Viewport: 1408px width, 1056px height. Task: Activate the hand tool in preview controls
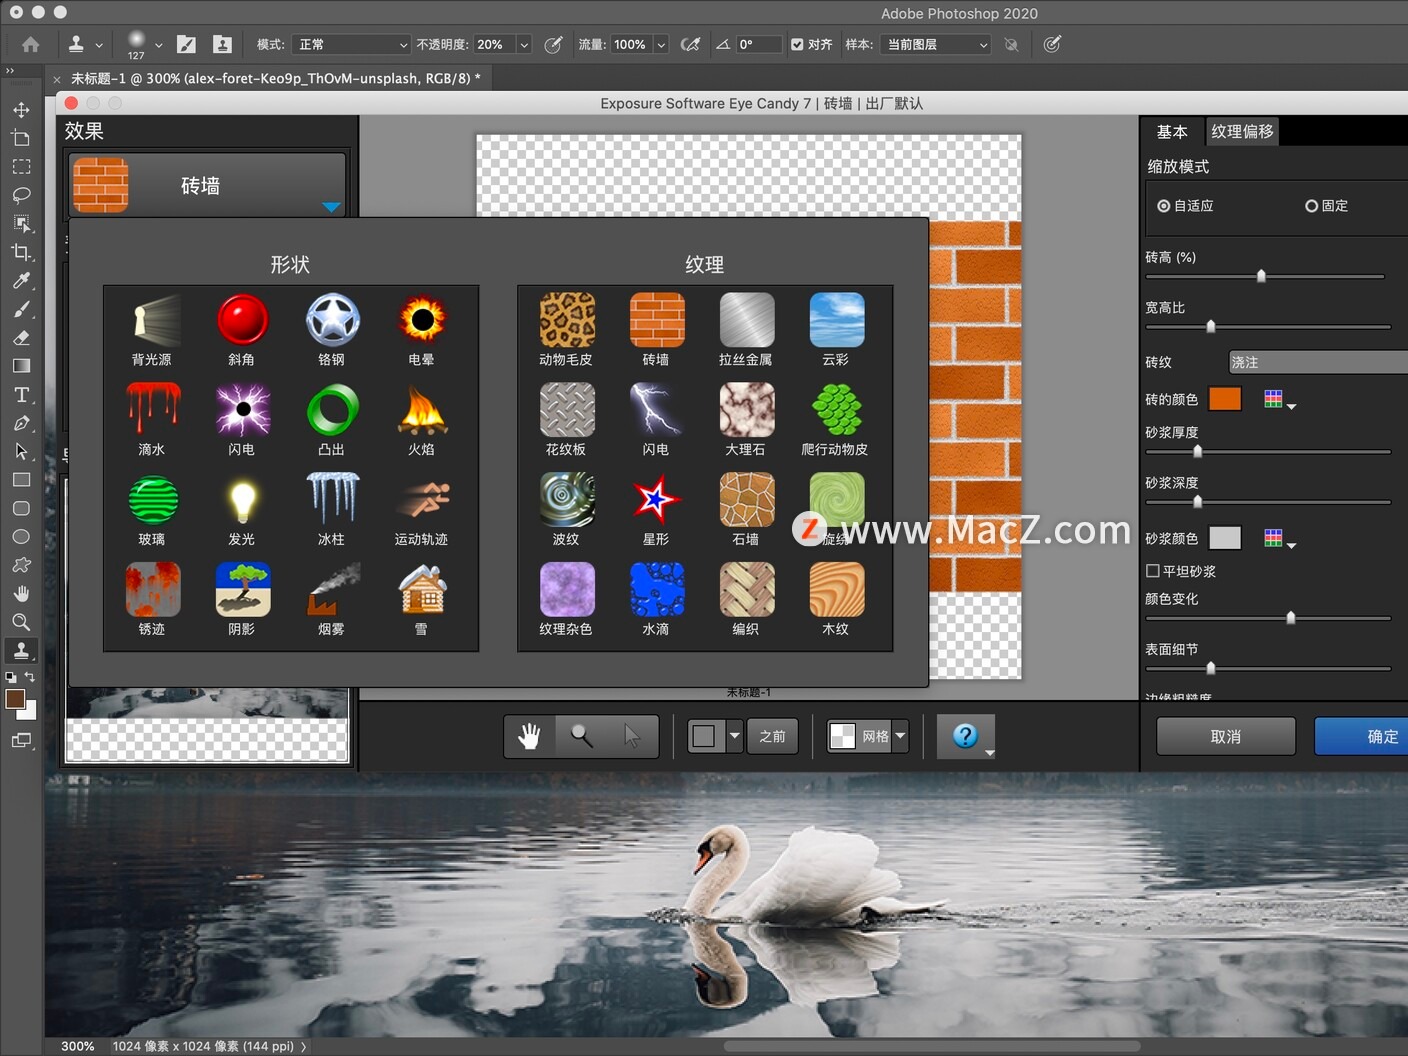point(529,736)
